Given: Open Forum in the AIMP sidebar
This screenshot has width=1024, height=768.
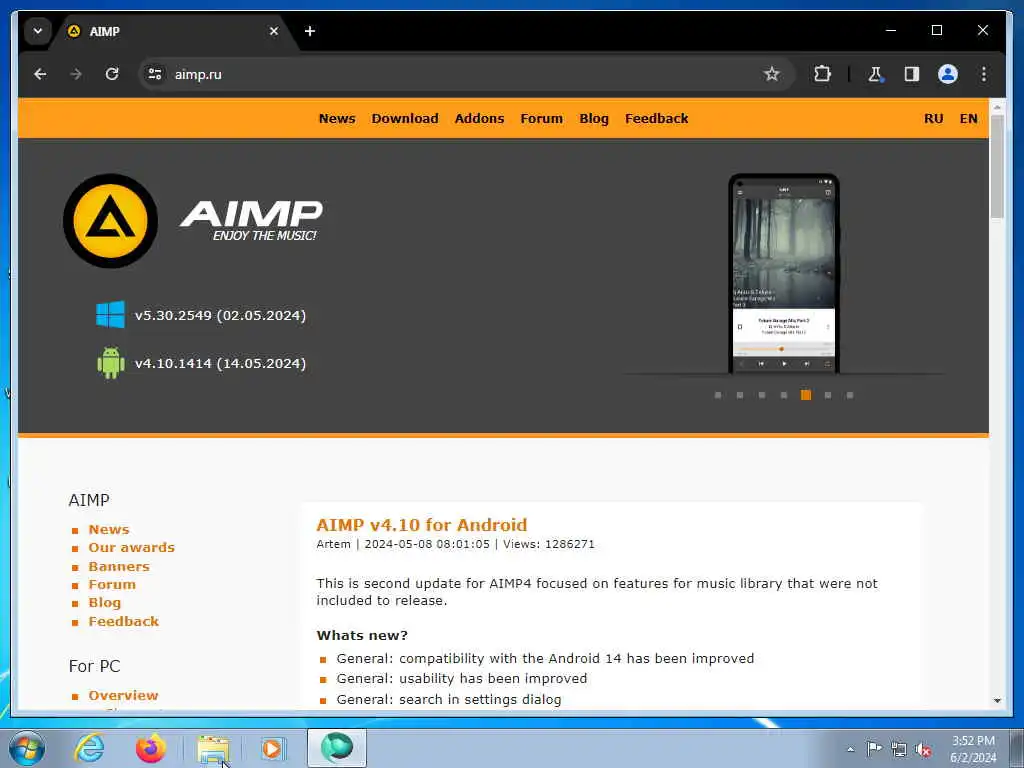Looking at the screenshot, I should tap(112, 584).
